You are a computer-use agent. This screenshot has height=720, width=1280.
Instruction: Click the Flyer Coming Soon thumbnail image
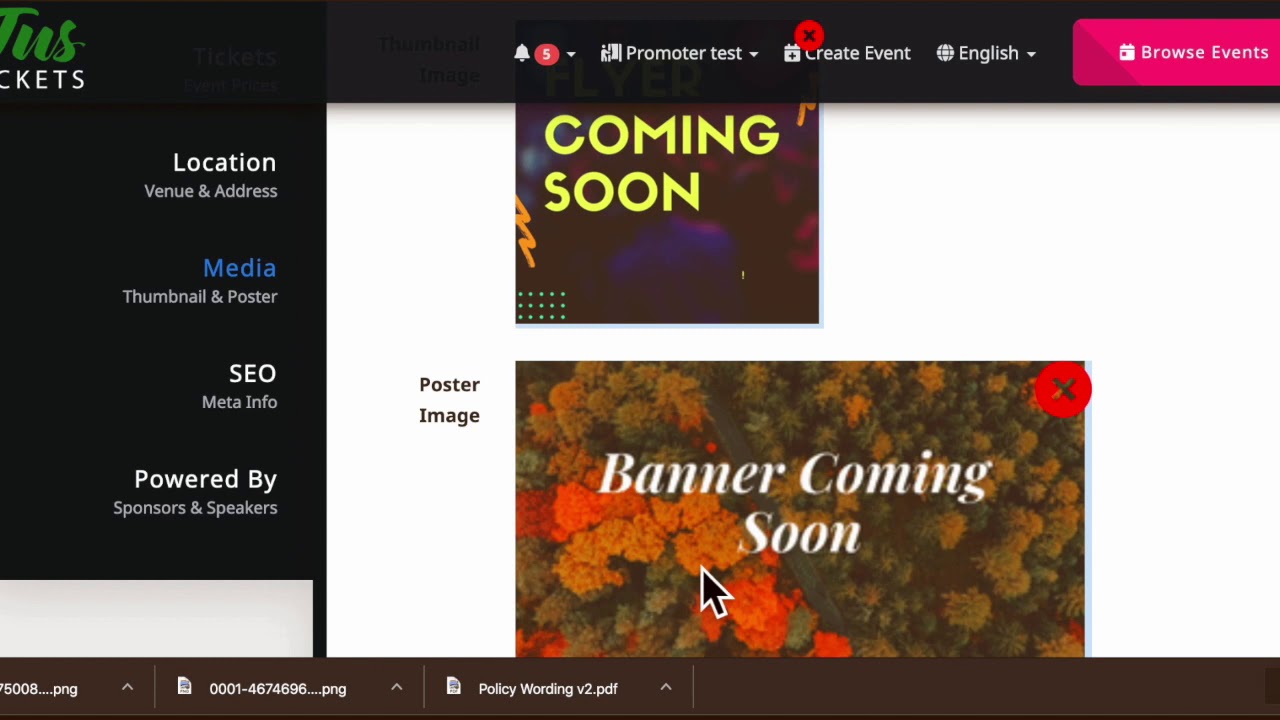tap(667, 172)
